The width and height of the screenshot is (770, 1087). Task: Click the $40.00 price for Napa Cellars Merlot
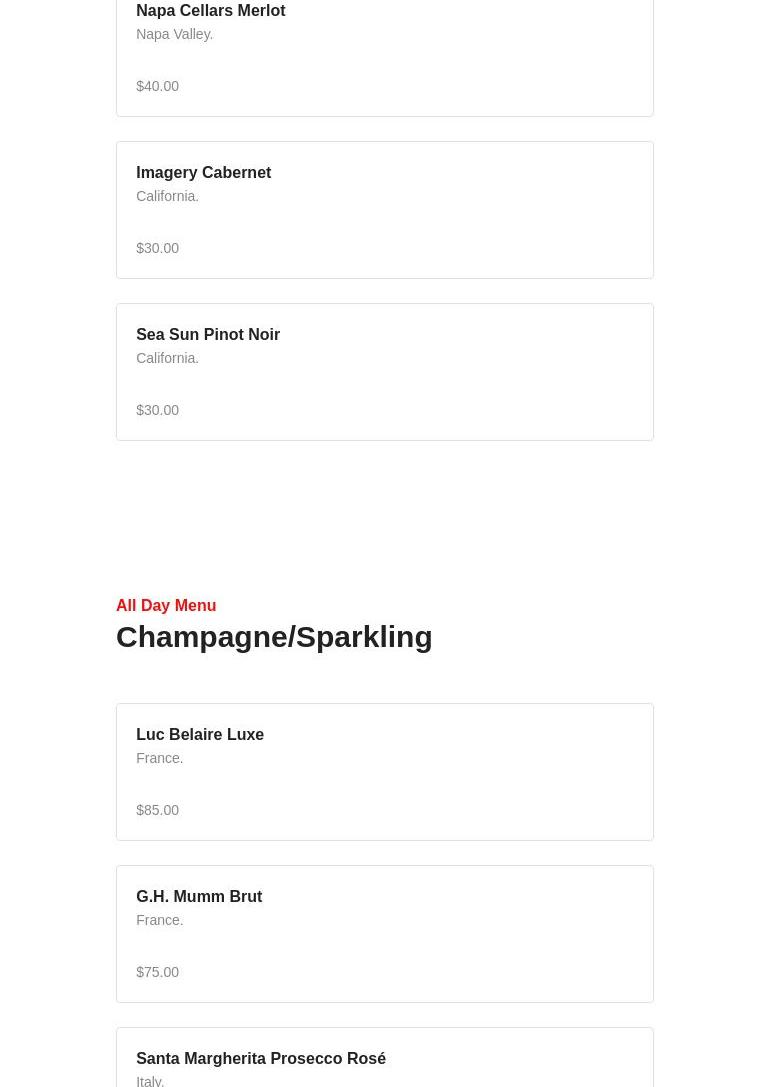point(157,86)
